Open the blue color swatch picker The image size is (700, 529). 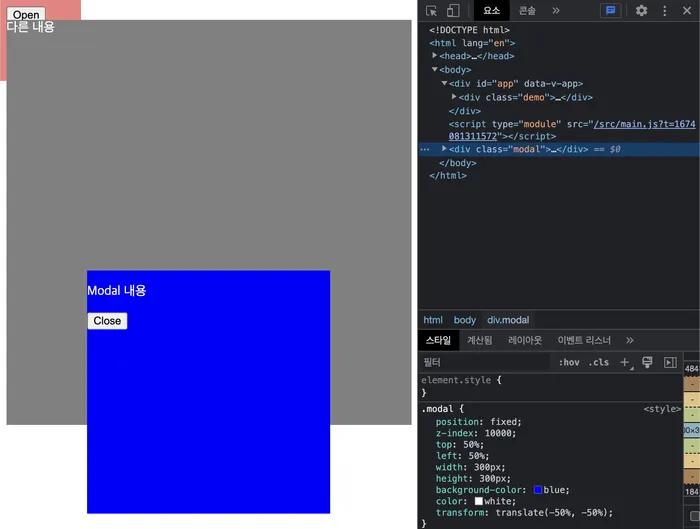pyautogui.click(x=538, y=490)
